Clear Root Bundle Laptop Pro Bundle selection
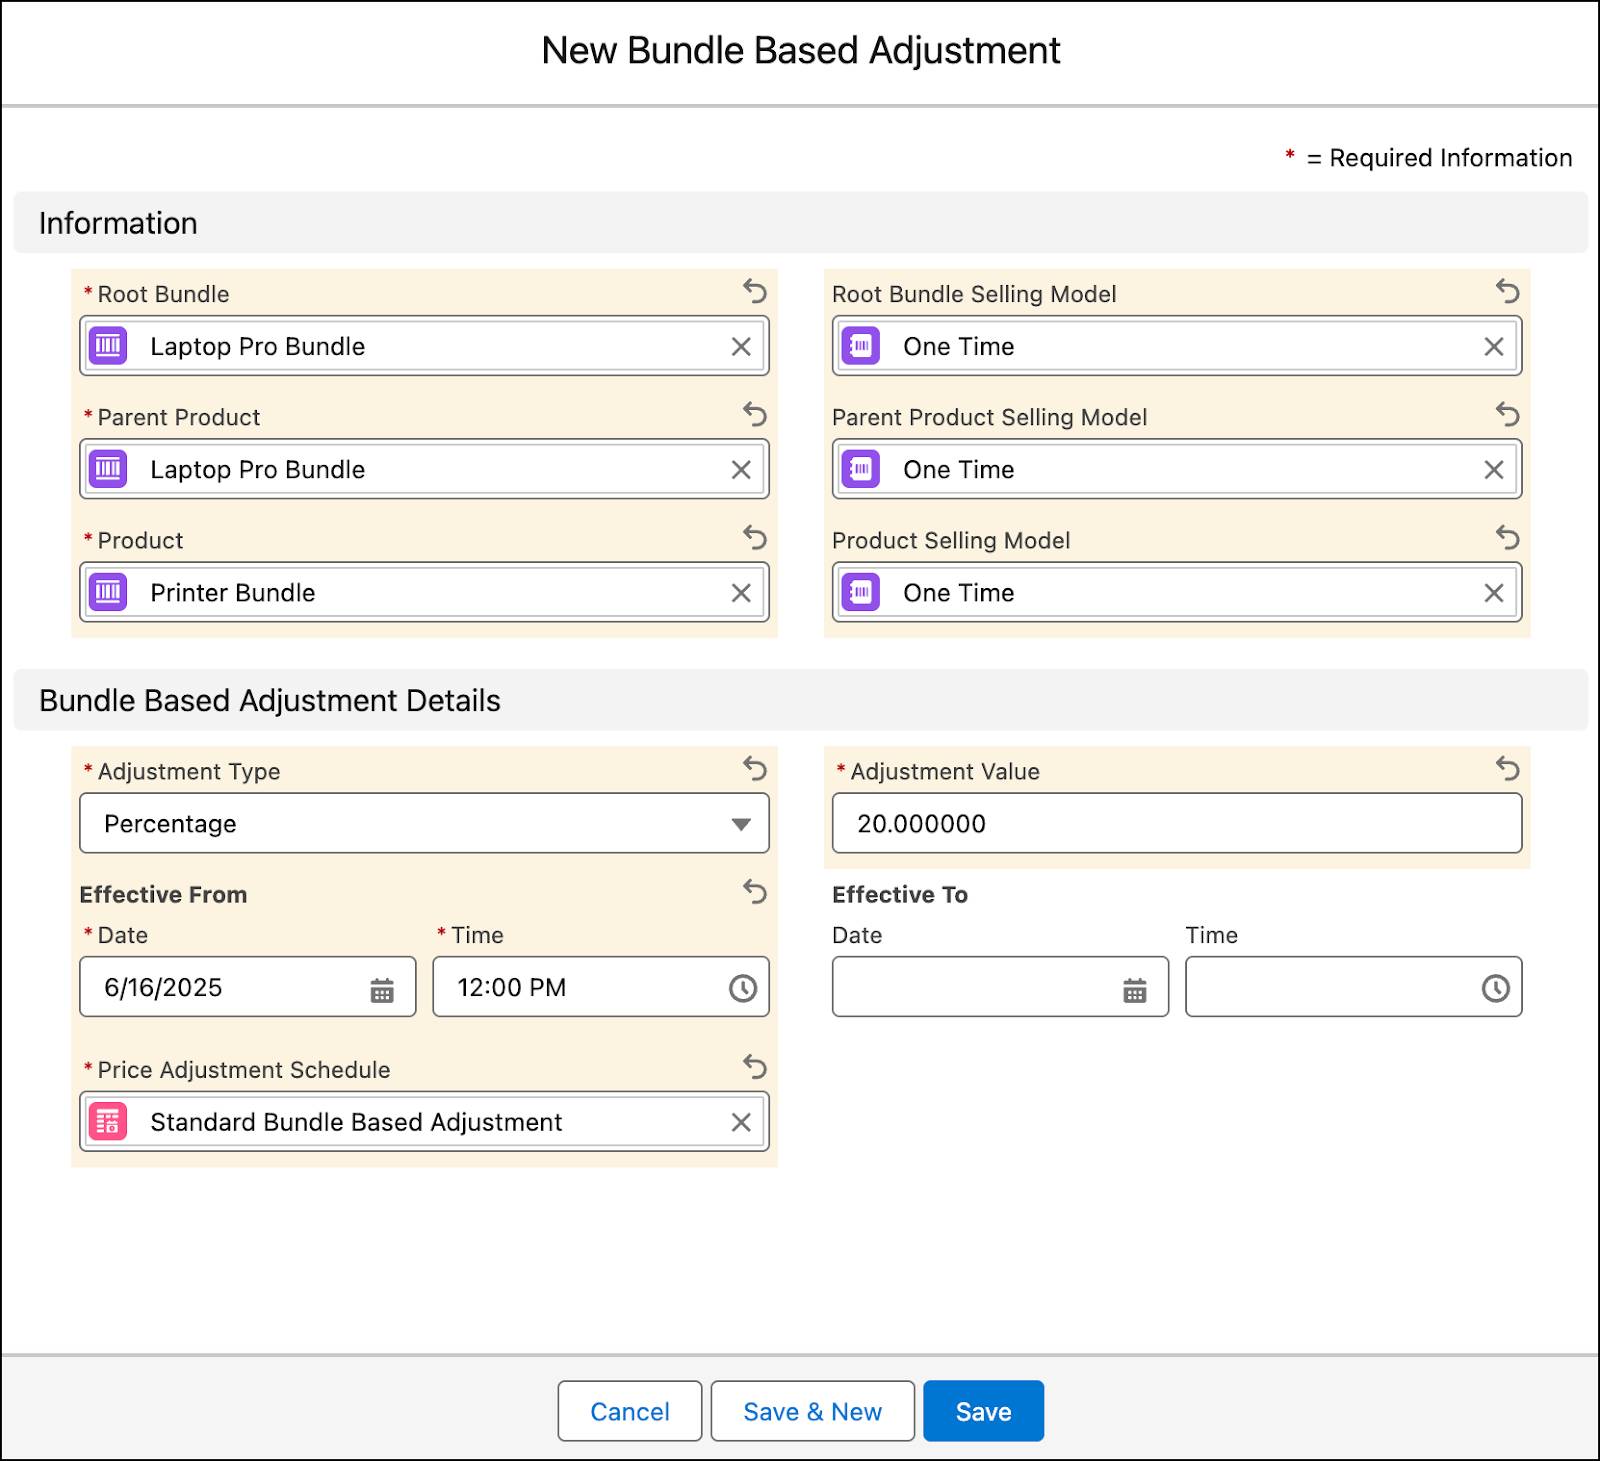The image size is (1600, 1461). point(741,347)
